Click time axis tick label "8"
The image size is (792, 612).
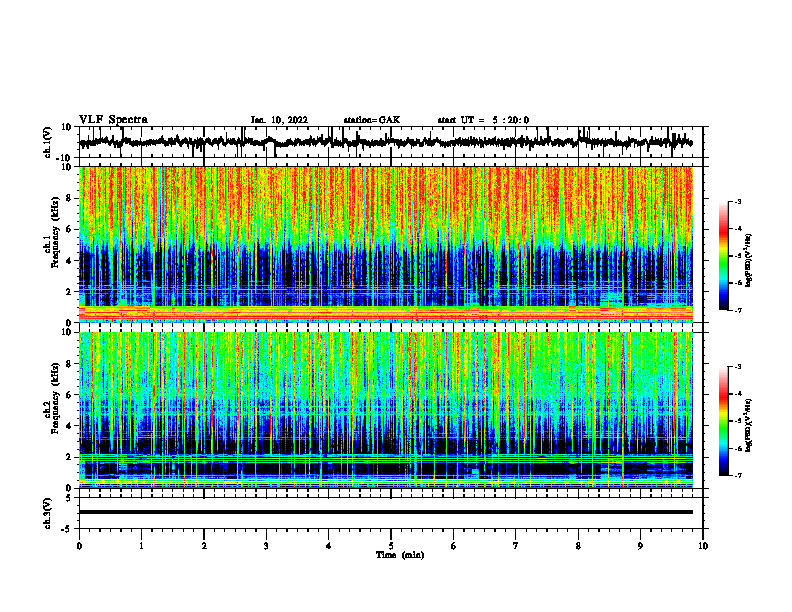coord(578,546)
